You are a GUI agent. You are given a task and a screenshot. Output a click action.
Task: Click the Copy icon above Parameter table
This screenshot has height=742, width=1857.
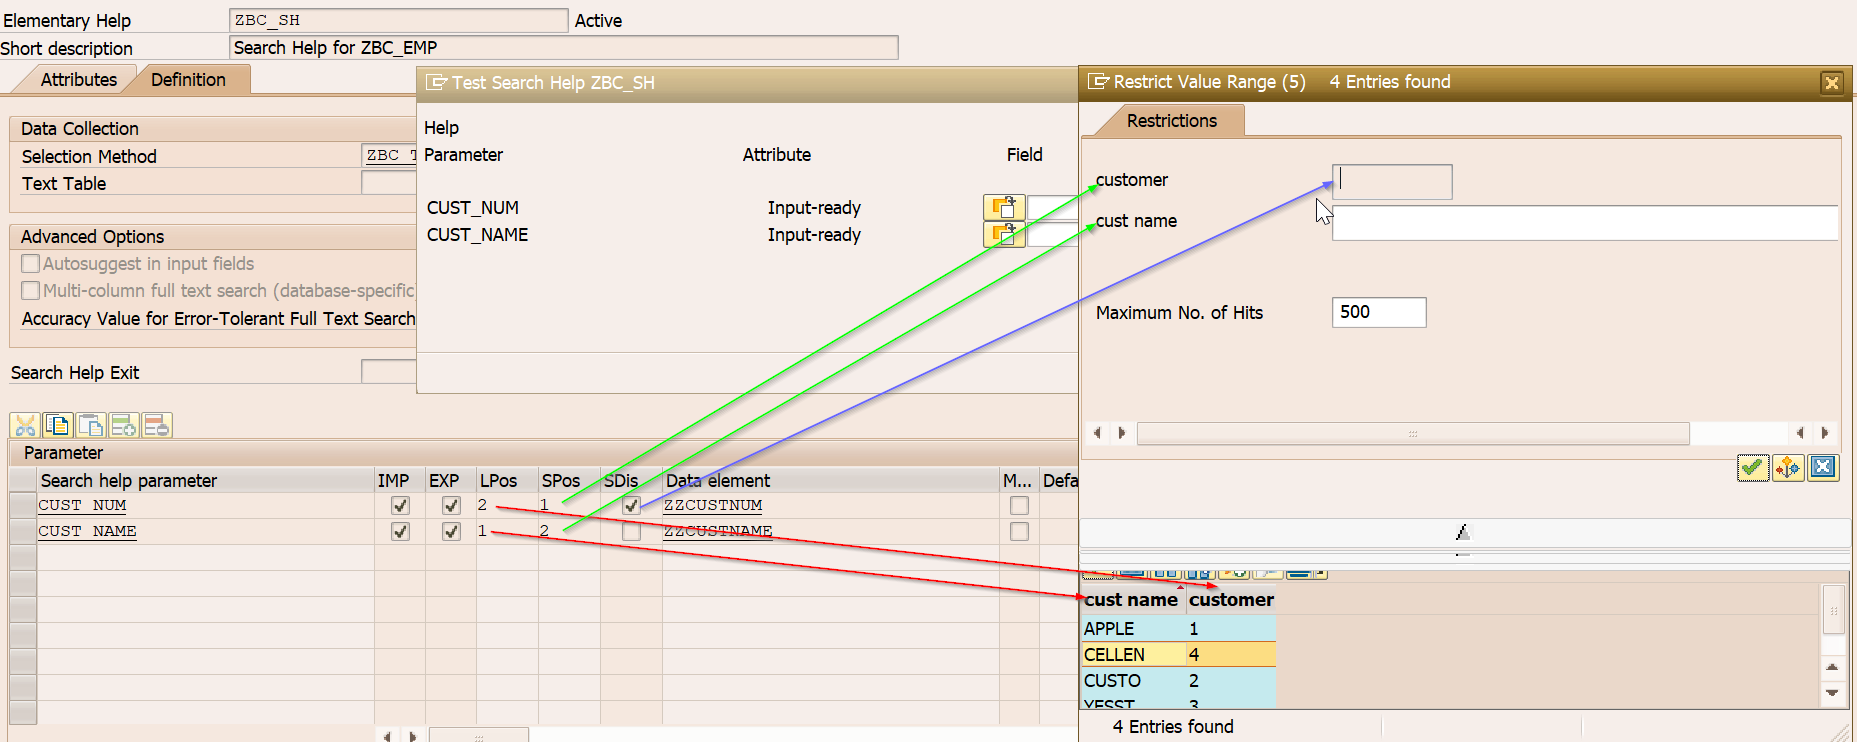[x=58, y=426]
